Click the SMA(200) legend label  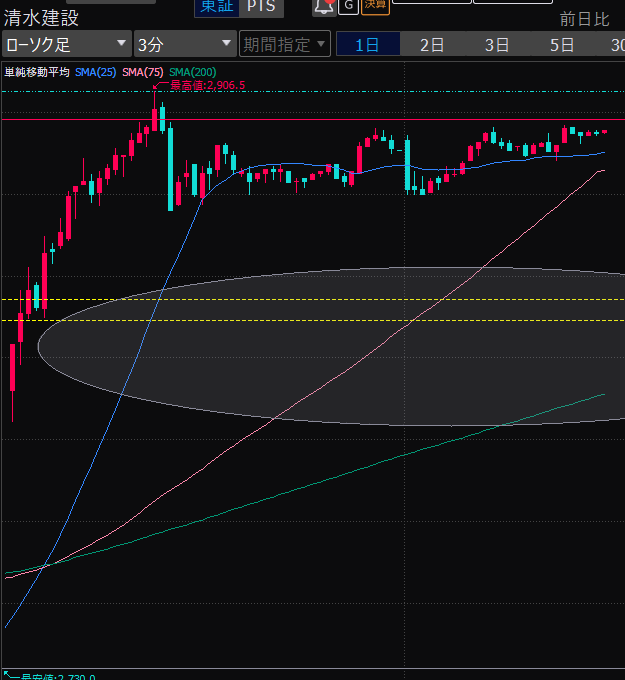pos(192,72)
